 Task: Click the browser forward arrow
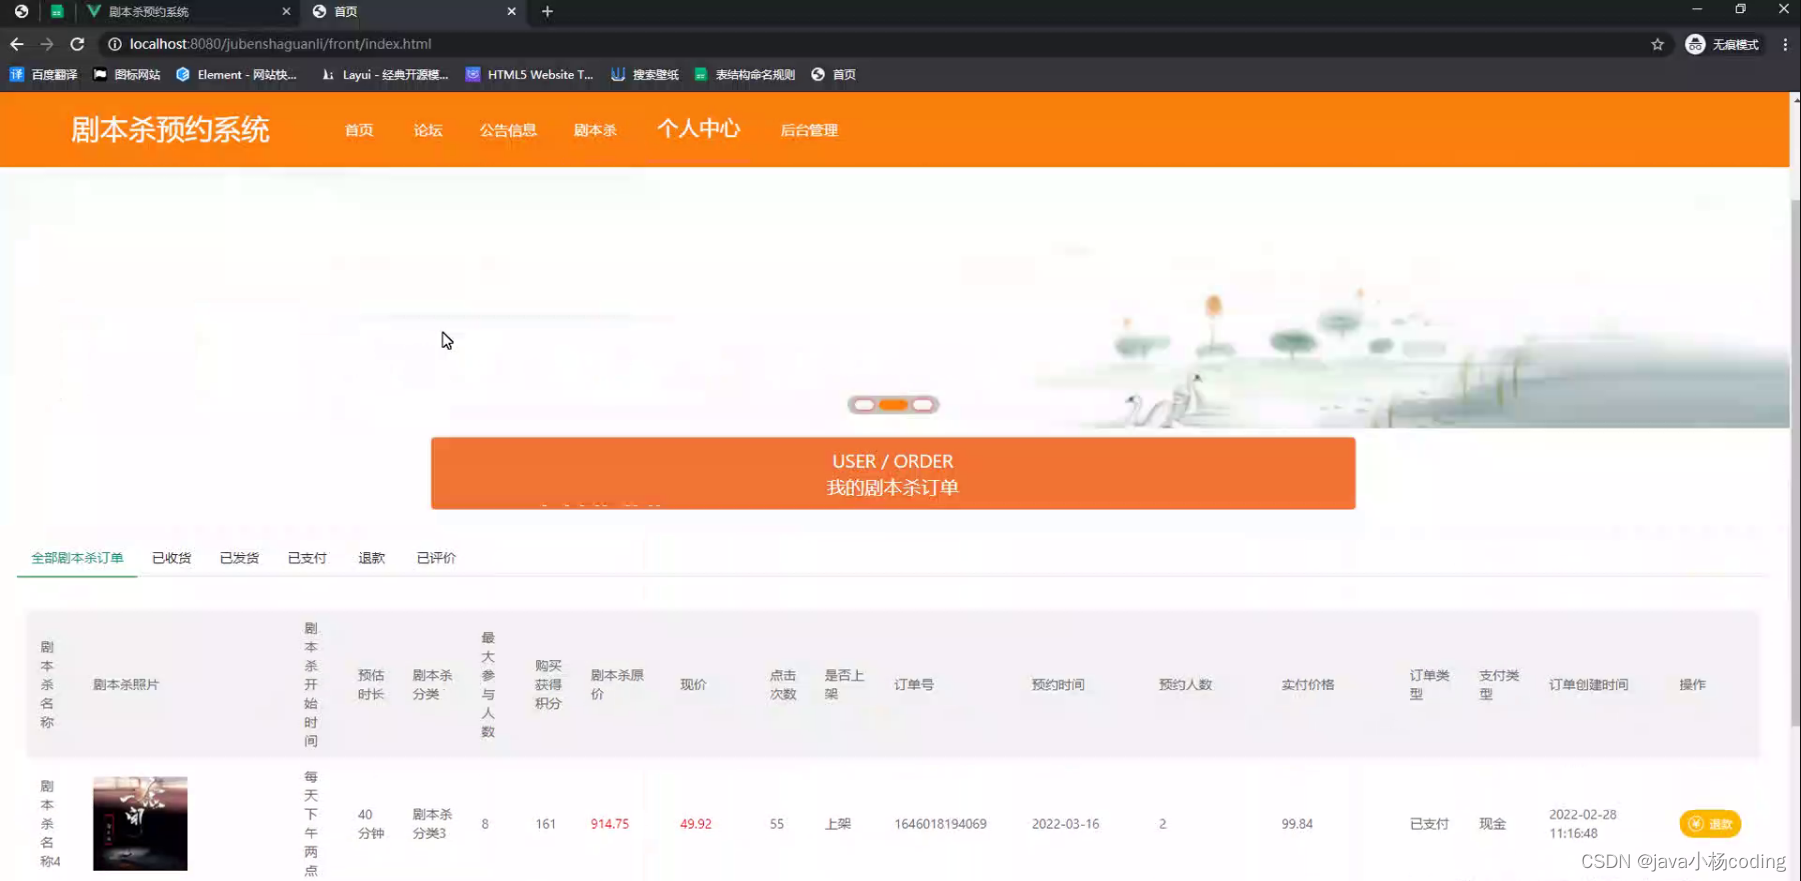tap(47, 44)
